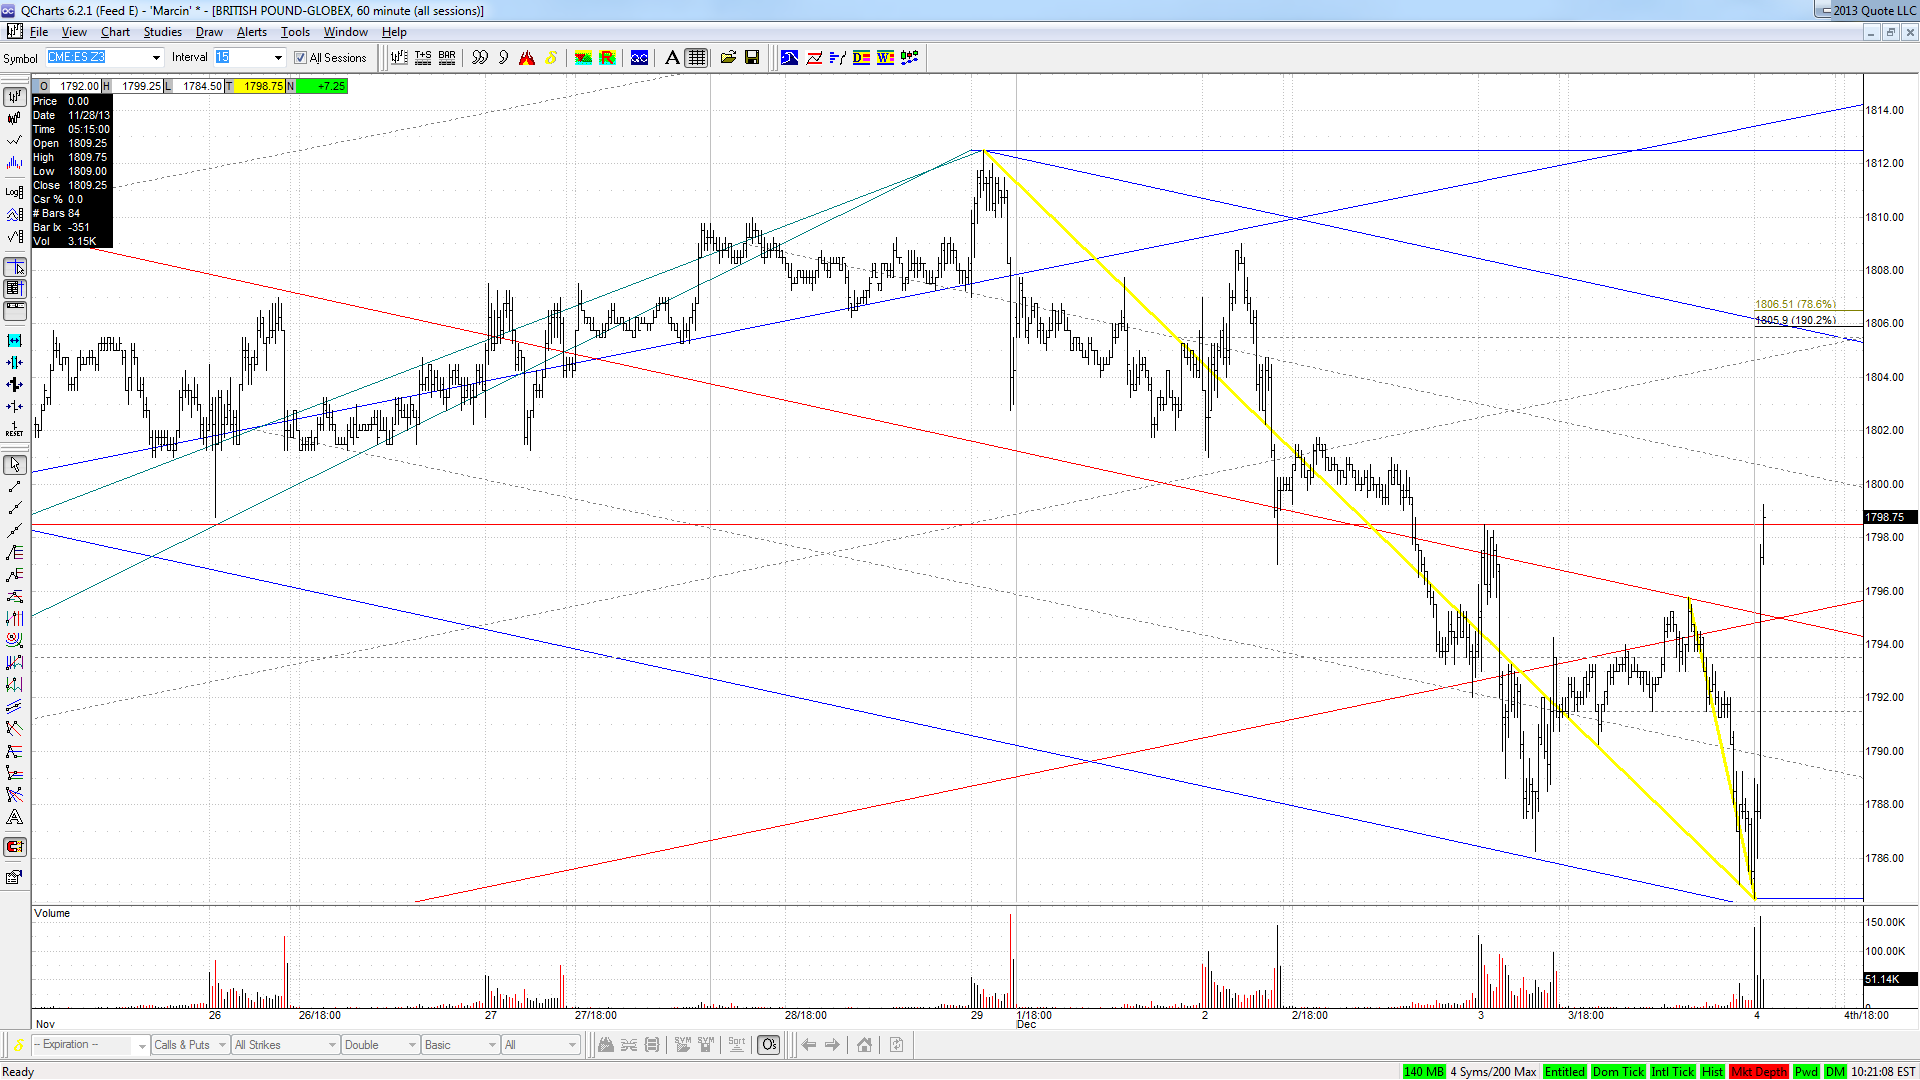Image resolution: width=1920 pixels, height=1080 pixels.
Task: Click the back arrow navigation button
Action: (809, 1045)
